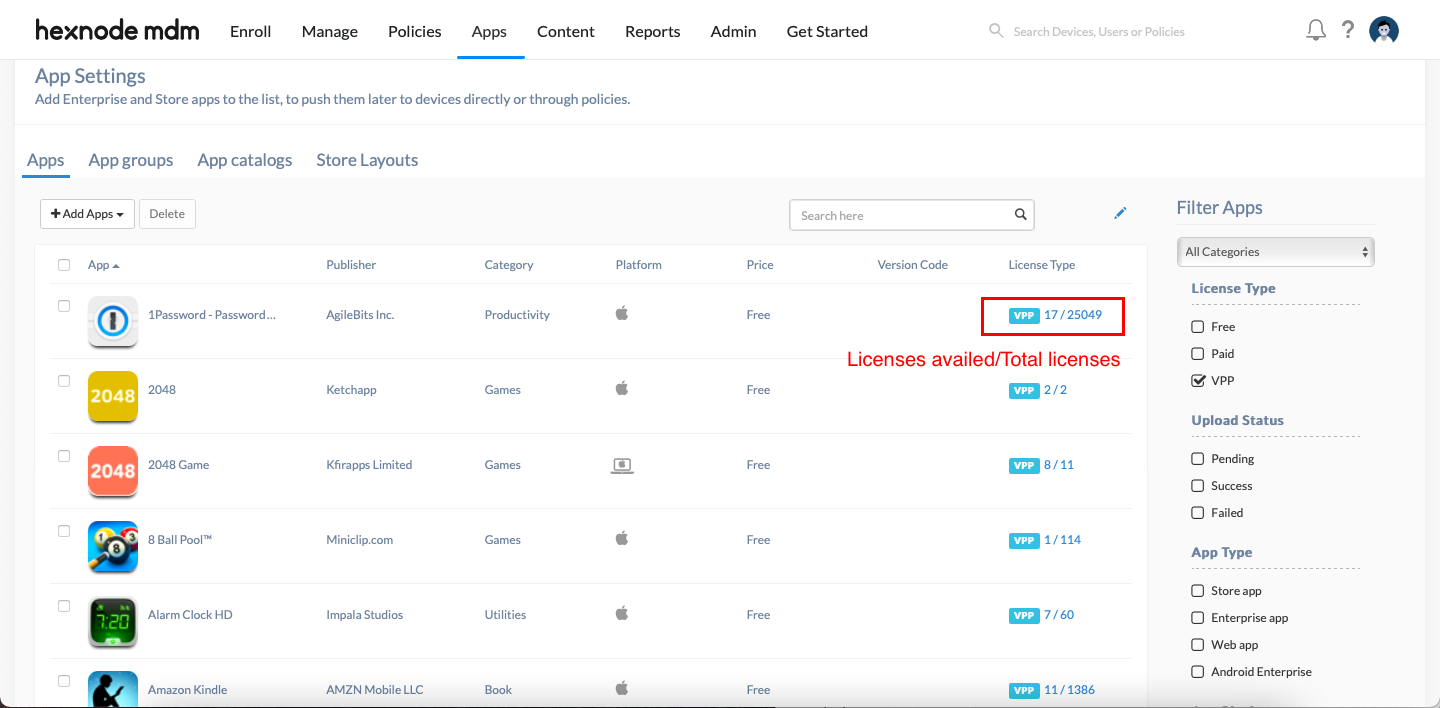Image resolution: width=1440 pixels, height=708 pixels.
Task: Click the global search magnifier icon
Action: click(996, 31)
